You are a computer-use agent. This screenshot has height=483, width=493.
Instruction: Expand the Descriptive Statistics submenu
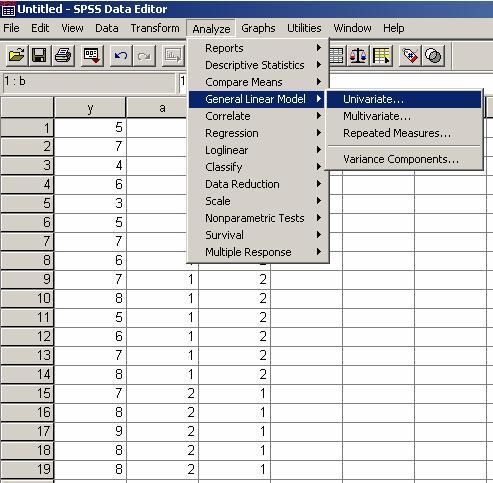tap(258, 65)
